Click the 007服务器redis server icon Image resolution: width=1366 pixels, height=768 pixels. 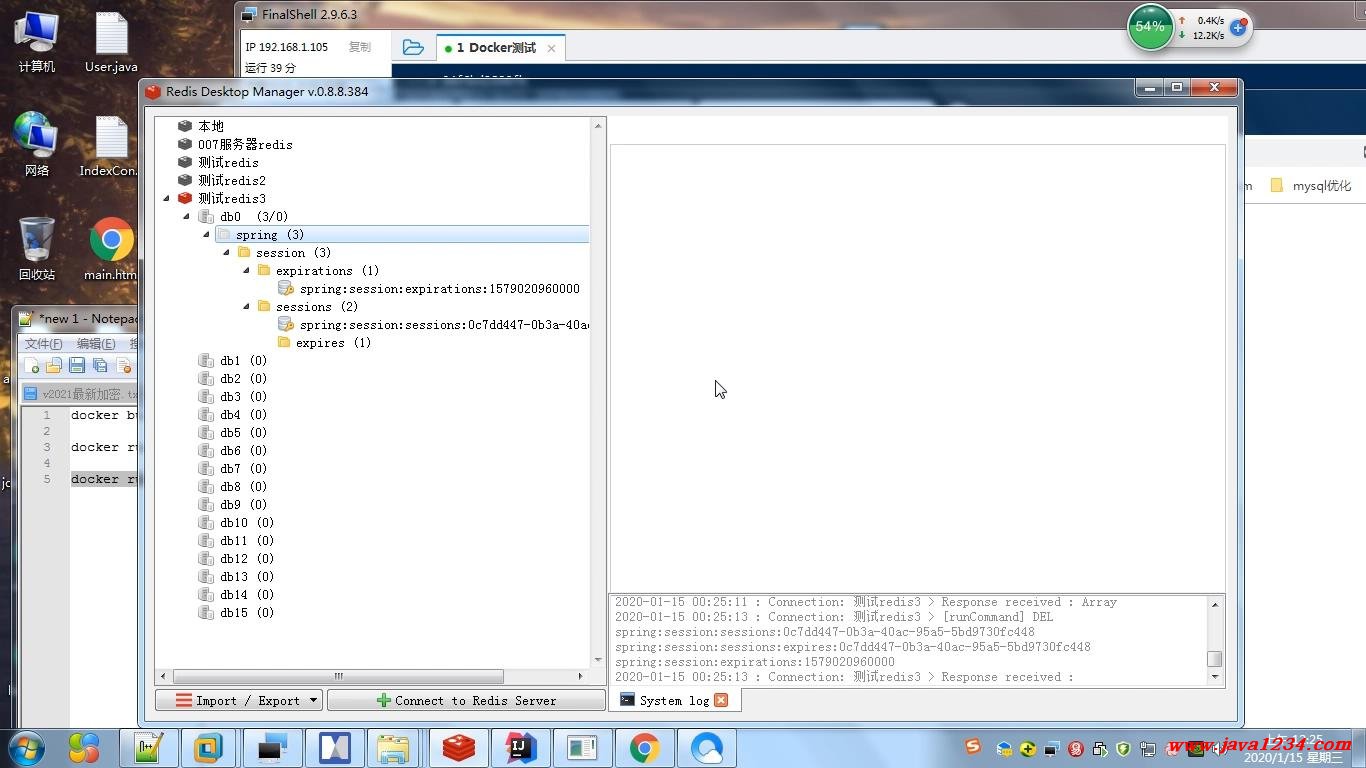tap(184, 144)
